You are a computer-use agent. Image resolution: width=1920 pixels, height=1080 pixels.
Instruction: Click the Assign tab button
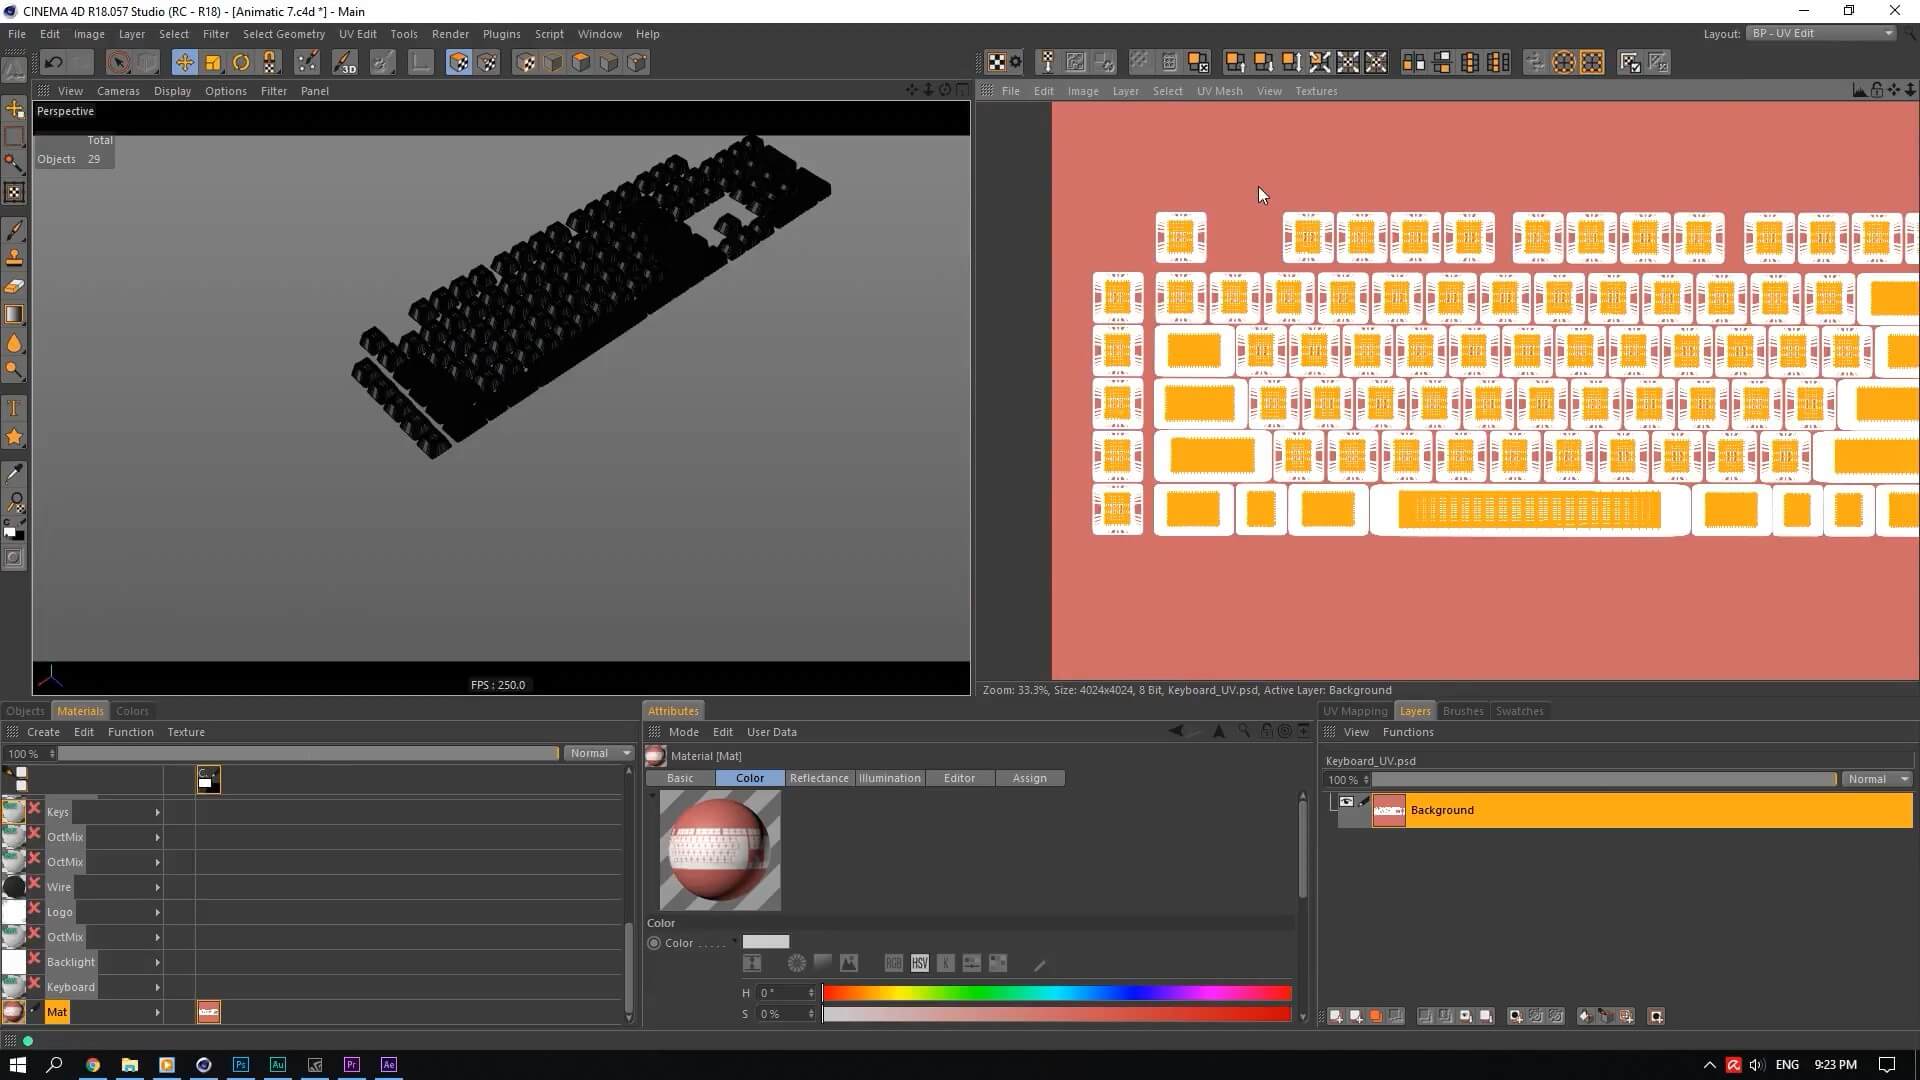point(1029,778)
